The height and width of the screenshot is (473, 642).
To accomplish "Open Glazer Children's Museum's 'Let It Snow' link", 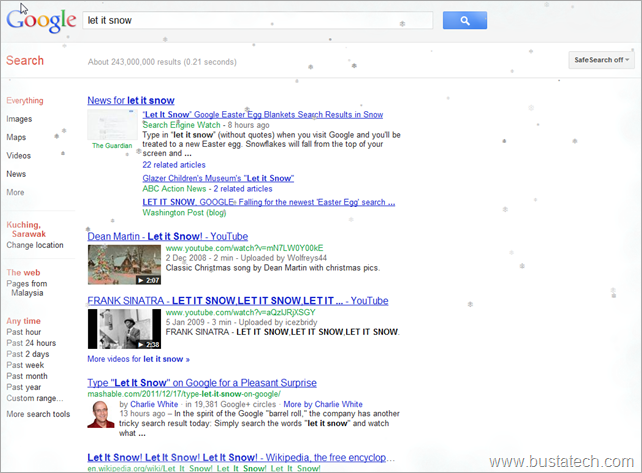I will tap(218, 178).
